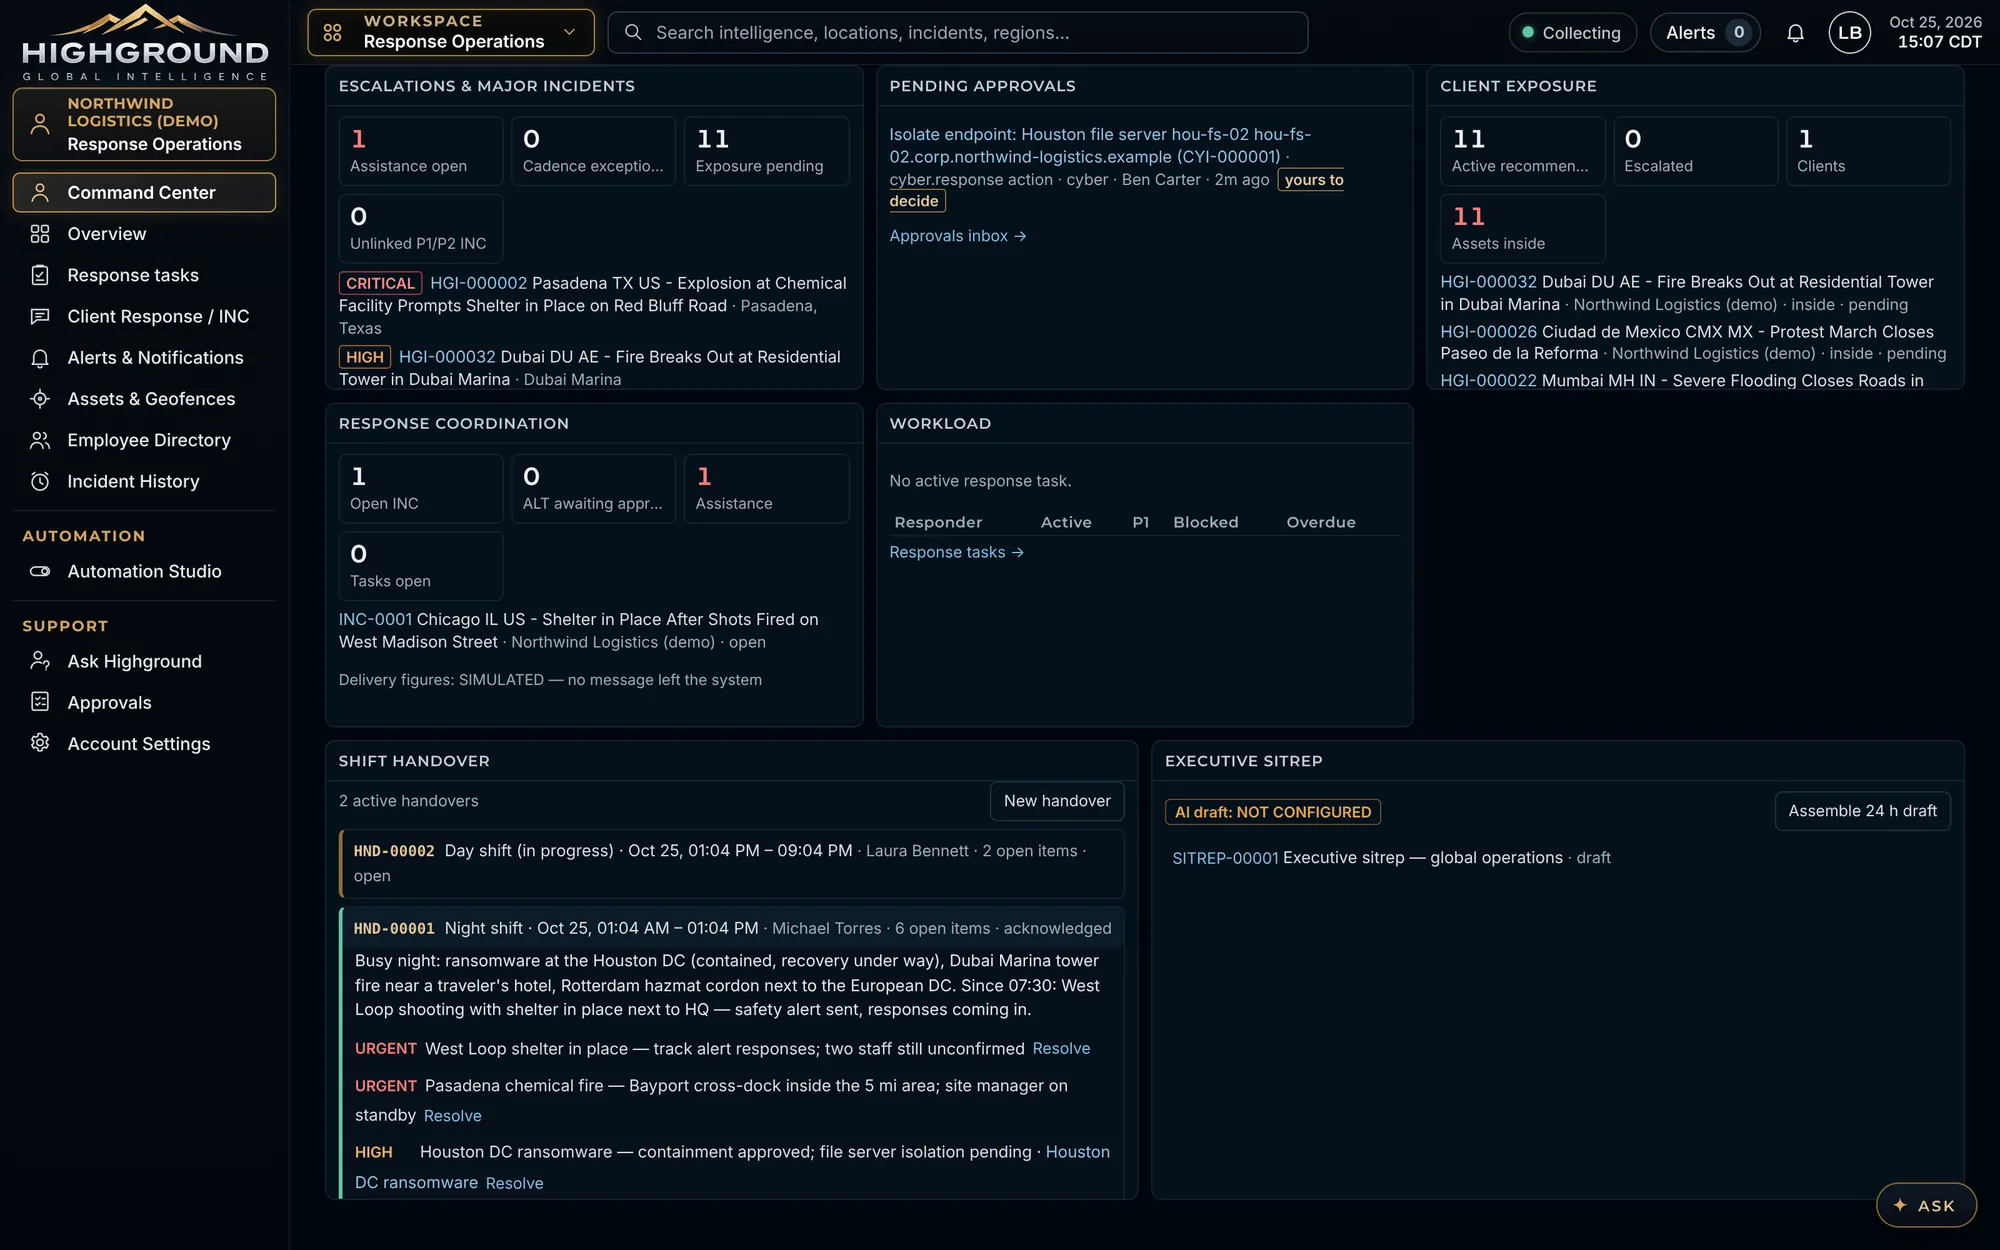The image size is (2000, 1250).
Task: Click Assemble 24 h draft button
Action: [x=1862, y=811]
